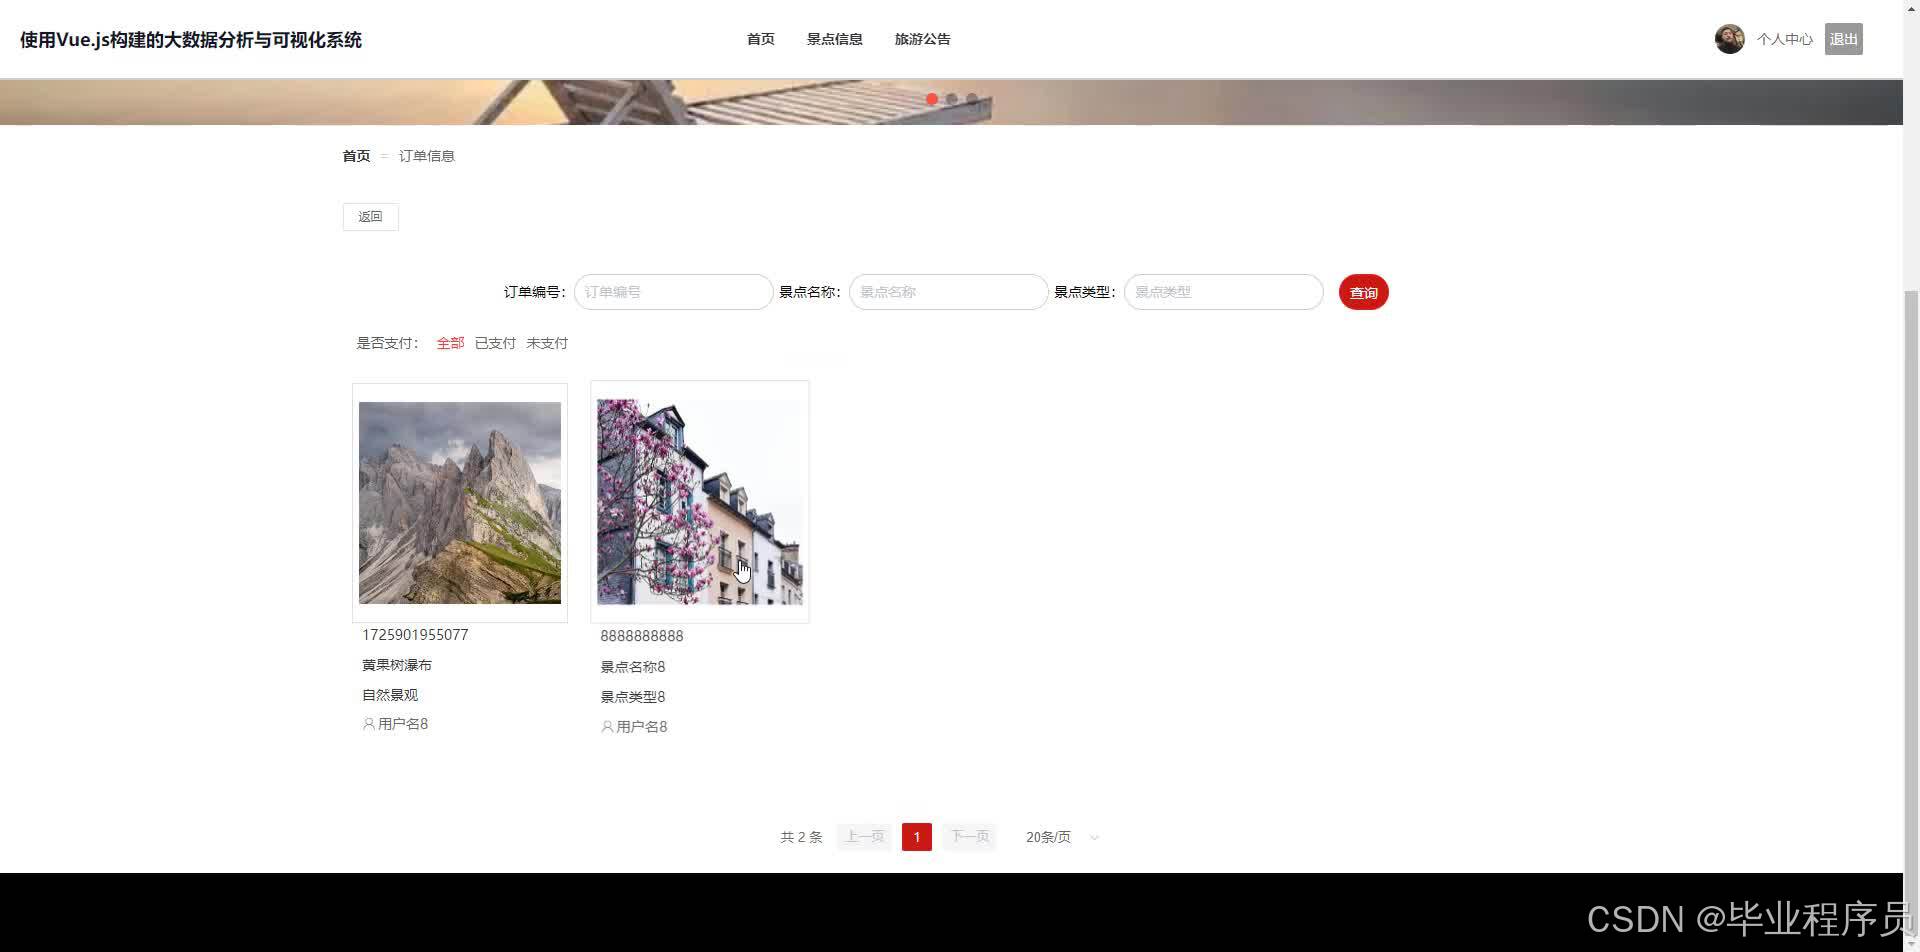This screenshot has width=1920, height=952.
Task: Click order number 1725901955077
Action: click(415, 635)
